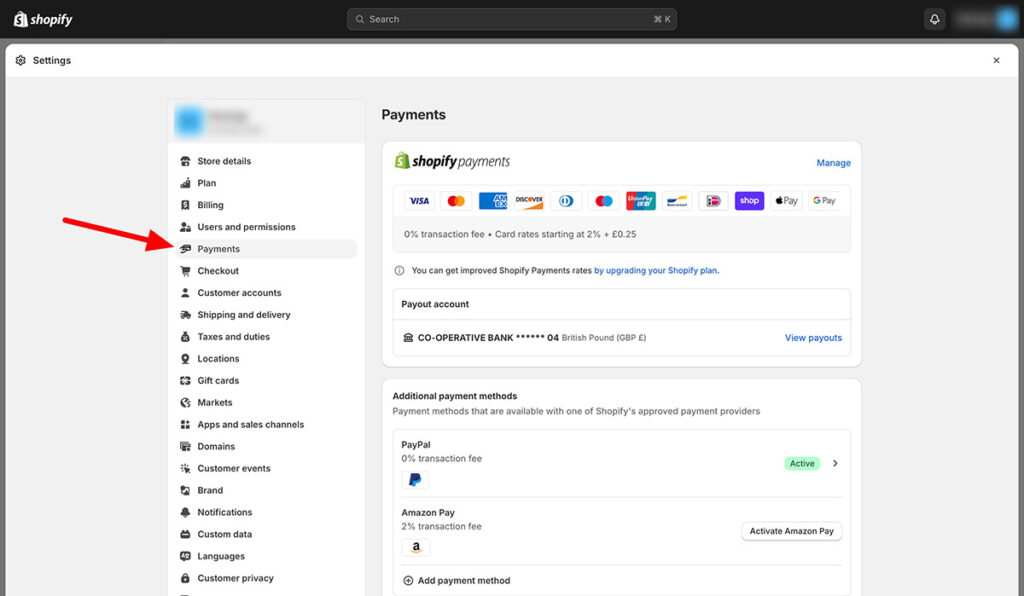Click the American Express card icon
The image size is (1024, 596).
click(493, 201)
